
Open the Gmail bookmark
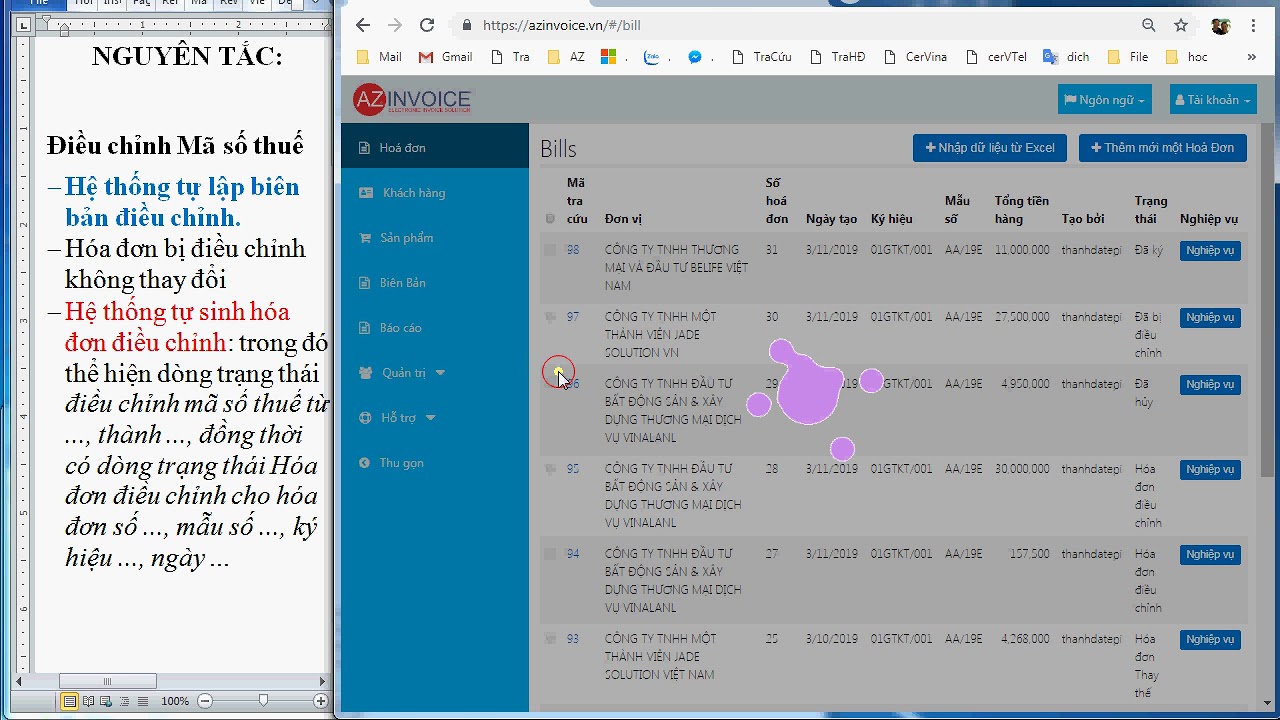445,57
